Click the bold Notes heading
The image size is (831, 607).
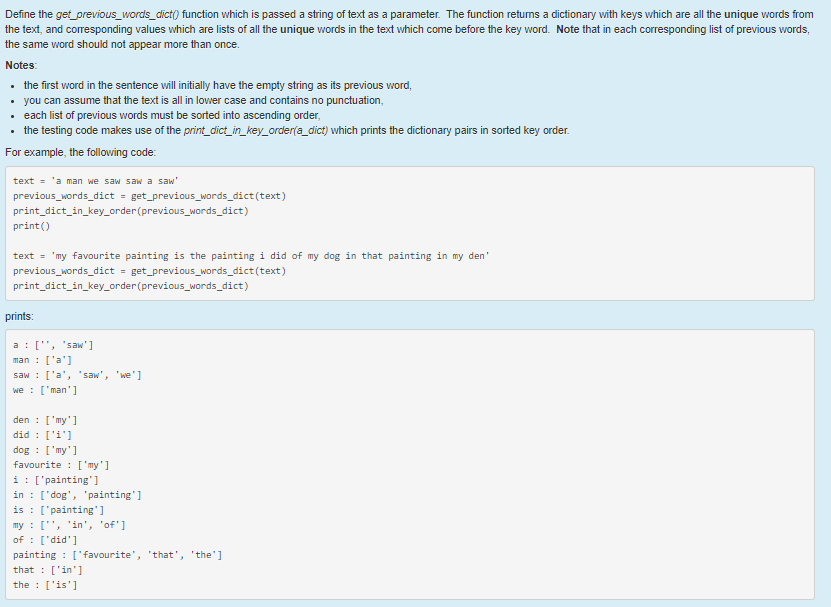(20, 65)
